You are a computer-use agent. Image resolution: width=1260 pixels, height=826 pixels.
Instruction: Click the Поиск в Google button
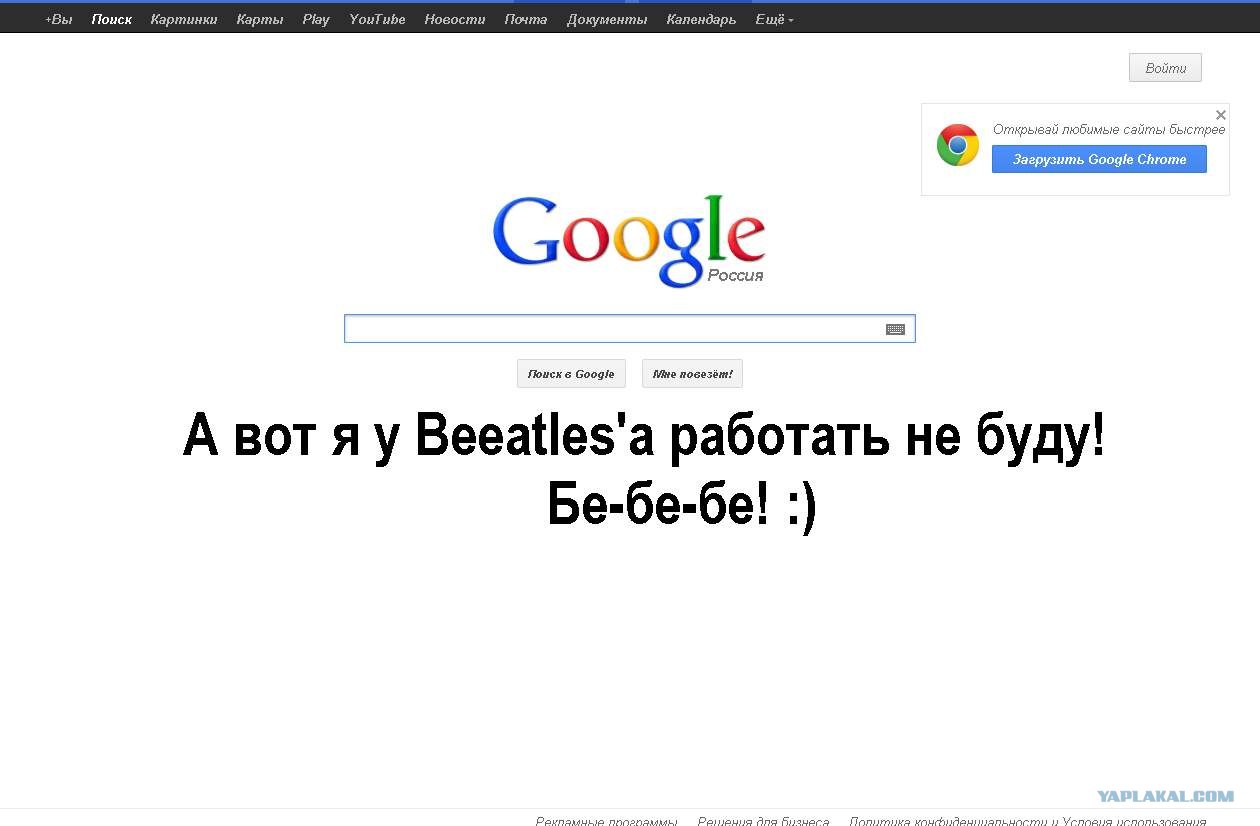(x=571, y=374)
